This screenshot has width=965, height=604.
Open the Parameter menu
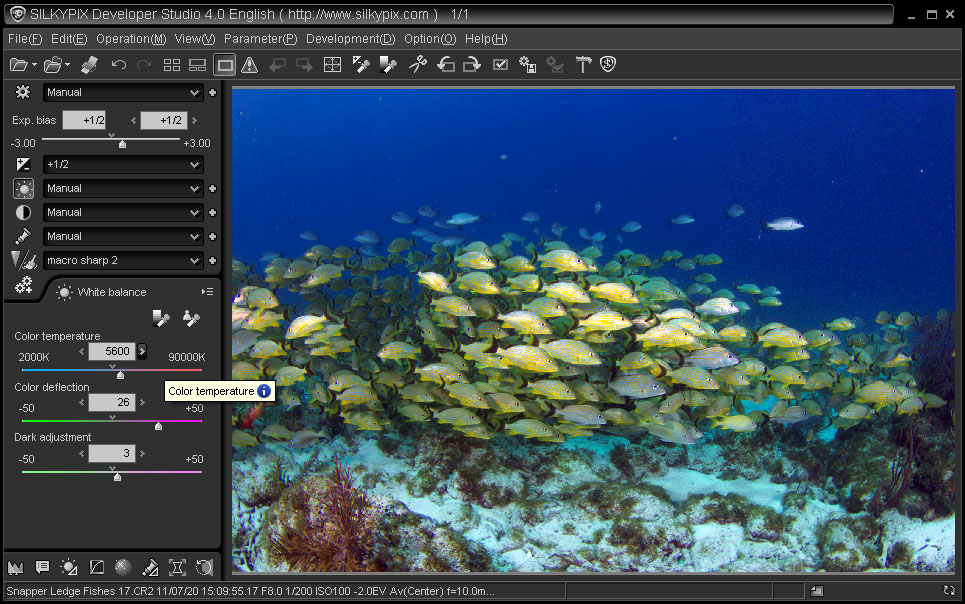[x=260, y=39]
